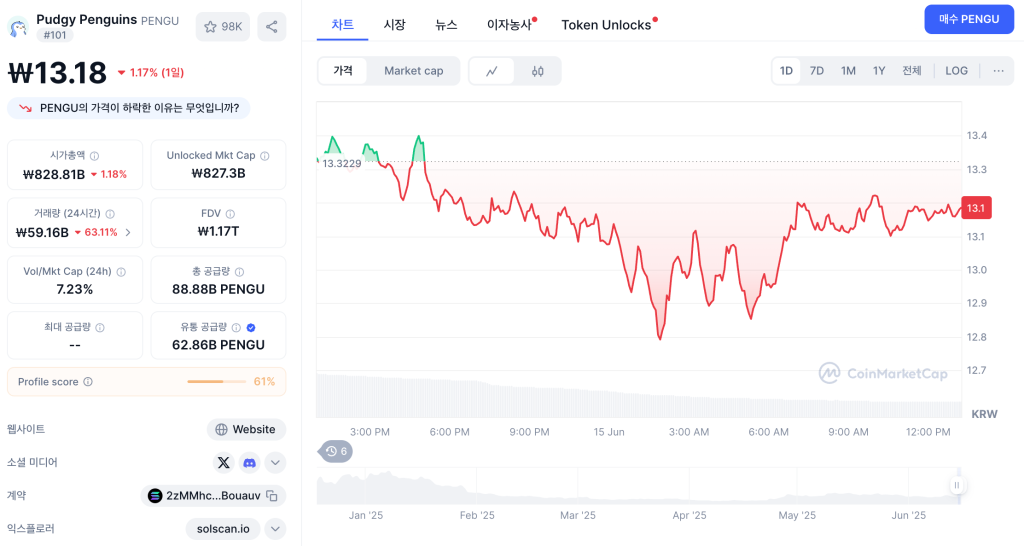The width and height of the screenshot is (1024, 546).
Task: Show info tooltip for 거래량 (24시간)
Action: [110, 214]
